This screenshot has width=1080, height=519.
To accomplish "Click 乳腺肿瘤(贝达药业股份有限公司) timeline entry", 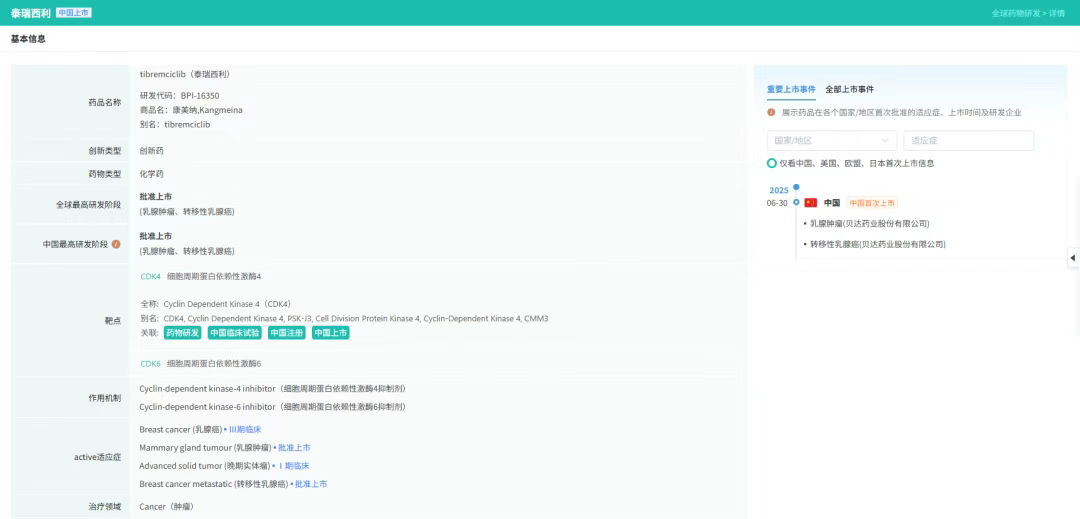I will coord(870,224).
